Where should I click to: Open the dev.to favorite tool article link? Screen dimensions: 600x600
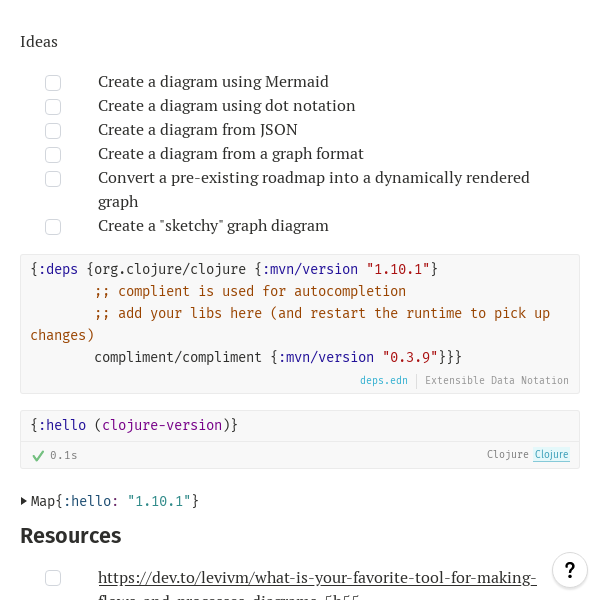317,578
